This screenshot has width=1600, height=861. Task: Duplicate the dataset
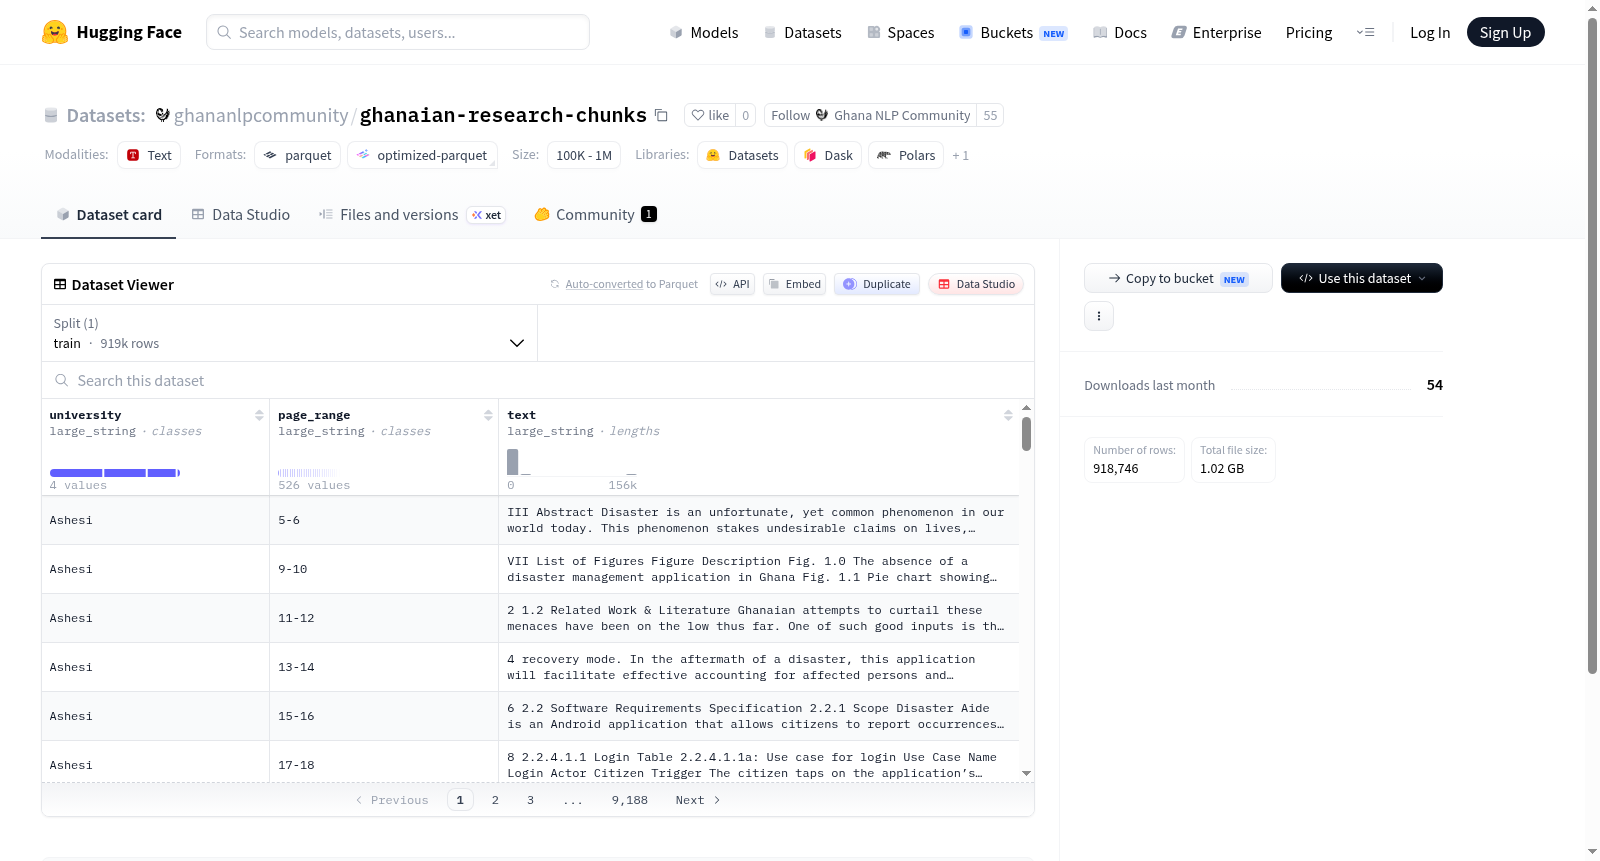pyautogui.click(x=877, y=284)
